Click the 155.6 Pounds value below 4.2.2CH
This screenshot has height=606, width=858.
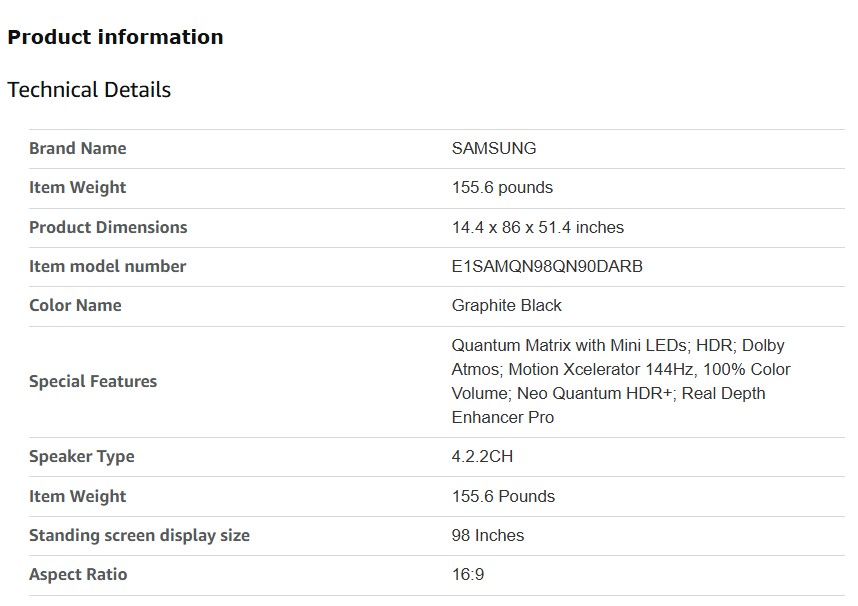tap(503, 496)
